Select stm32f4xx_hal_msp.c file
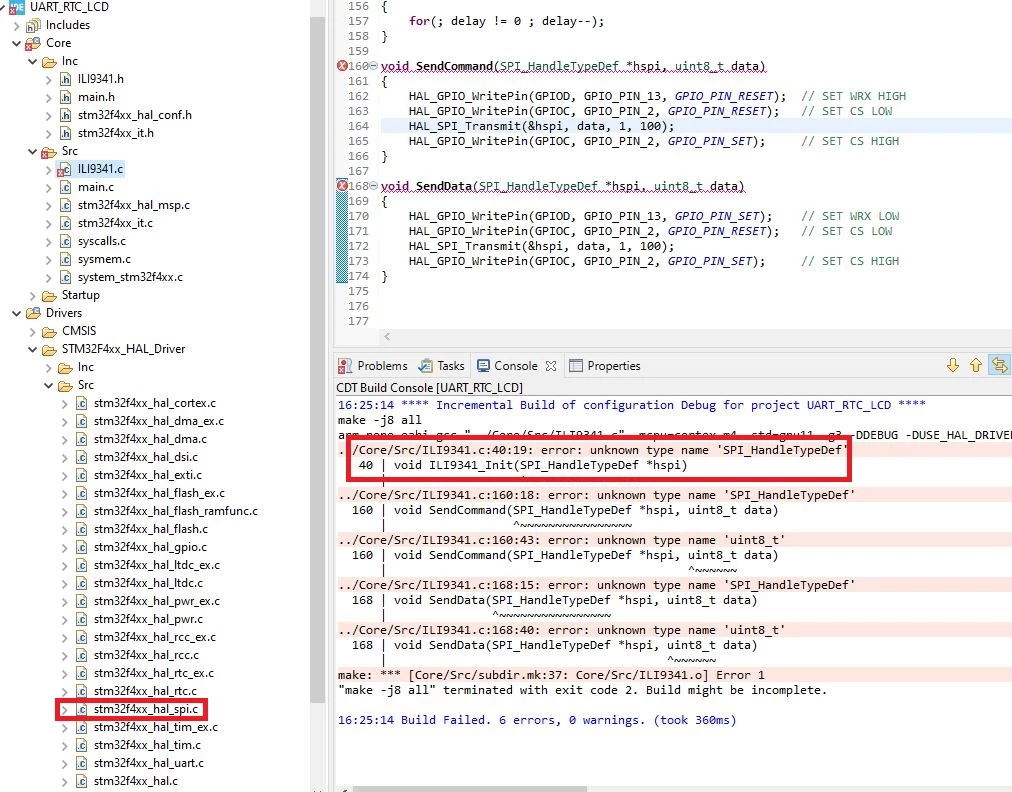 pyautogui.click(x=134, y=205)
